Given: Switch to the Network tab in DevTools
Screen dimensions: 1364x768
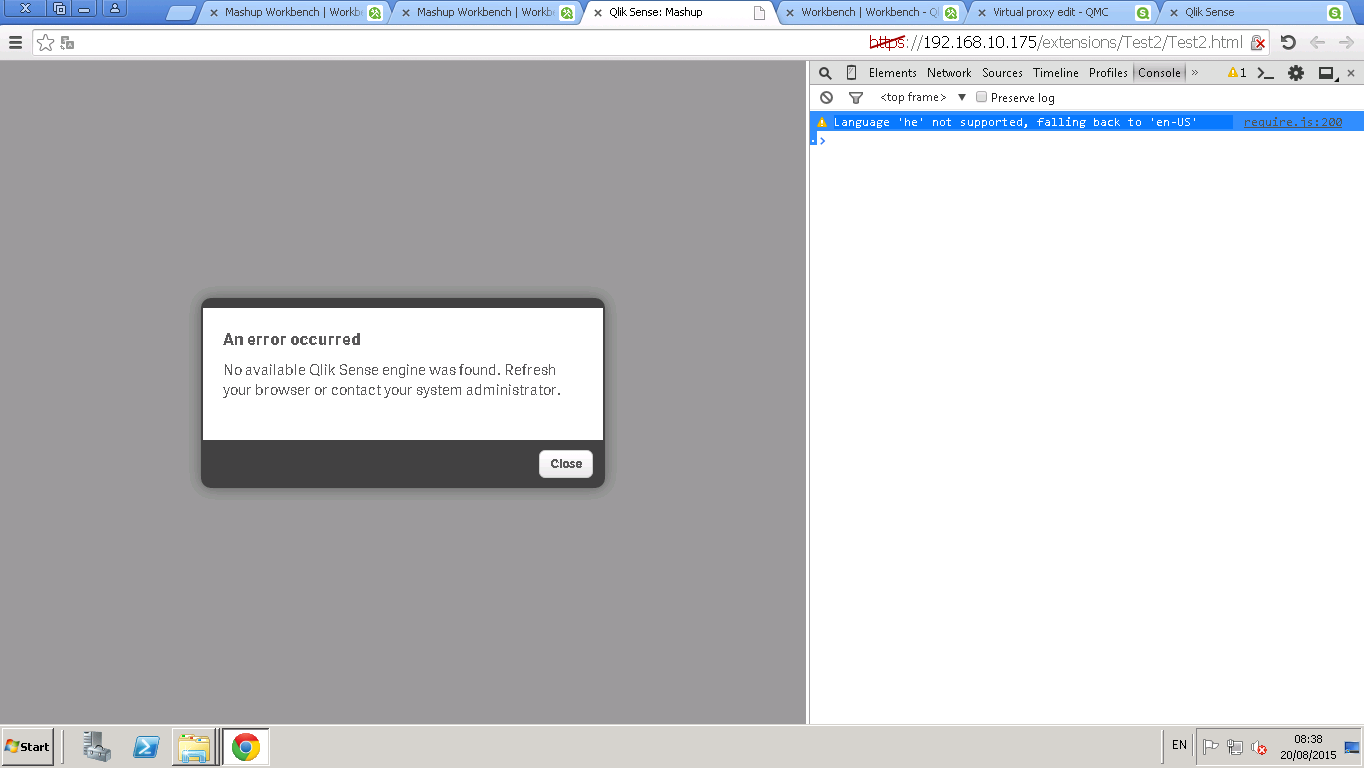Looking at the screenshot, I should click(x=949, y=73).
